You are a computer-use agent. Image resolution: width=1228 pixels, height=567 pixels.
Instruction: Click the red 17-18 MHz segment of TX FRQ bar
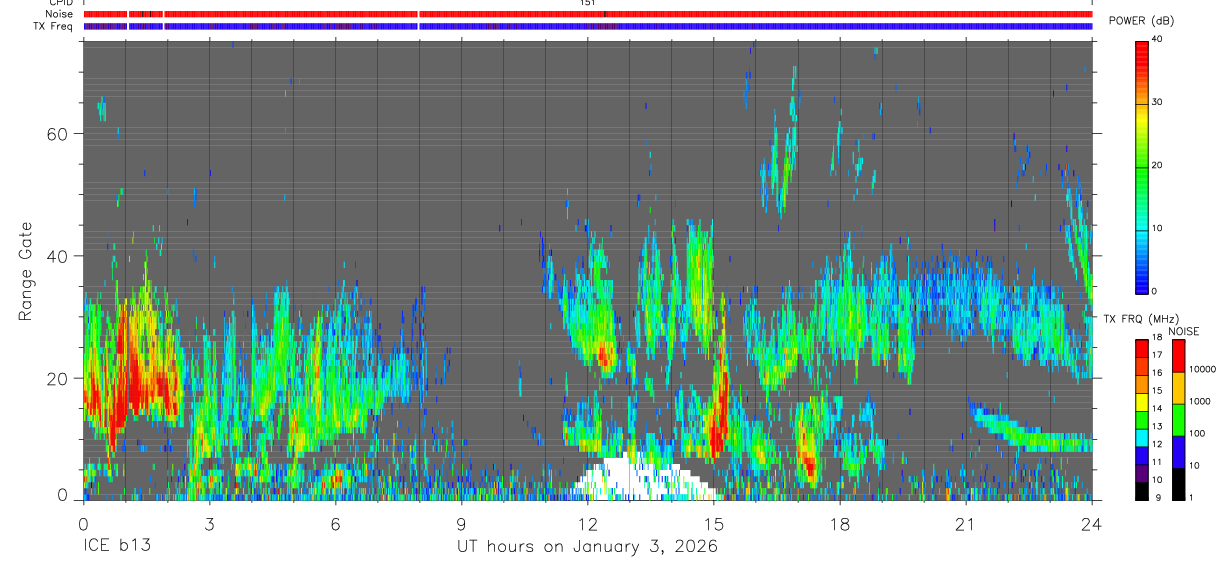1141,347
